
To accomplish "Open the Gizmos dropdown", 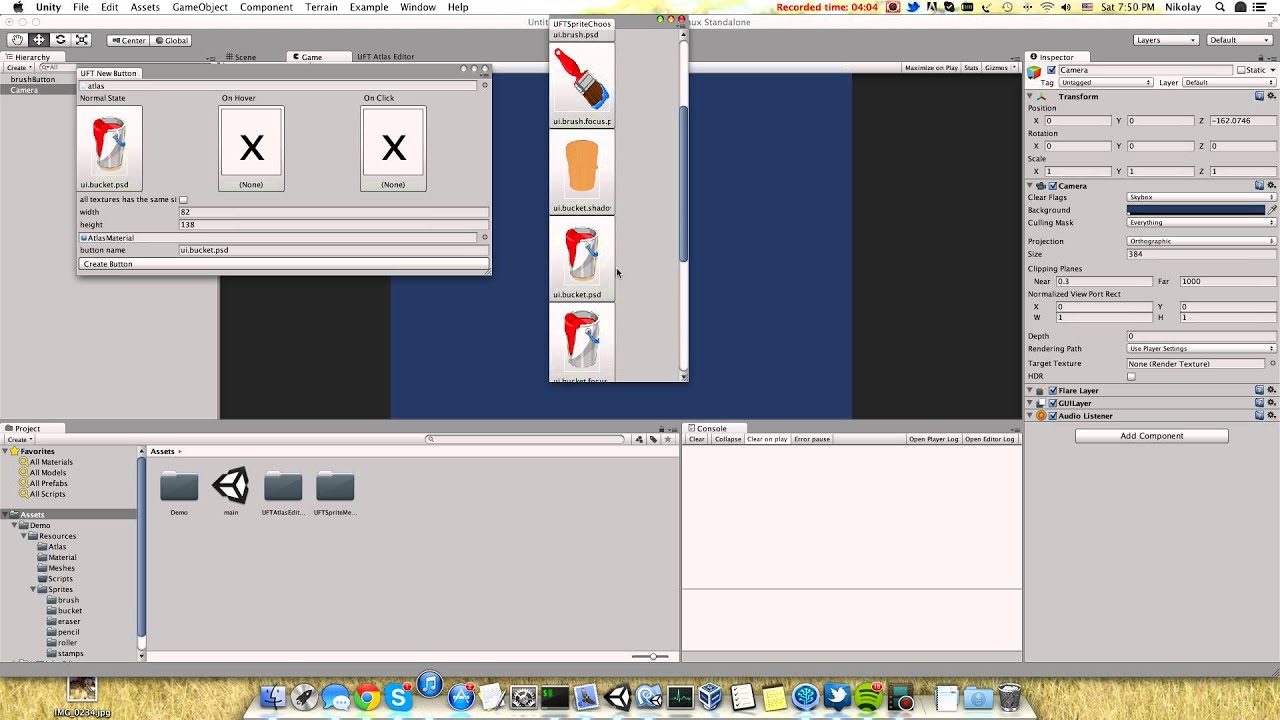I will click(998, 68).
